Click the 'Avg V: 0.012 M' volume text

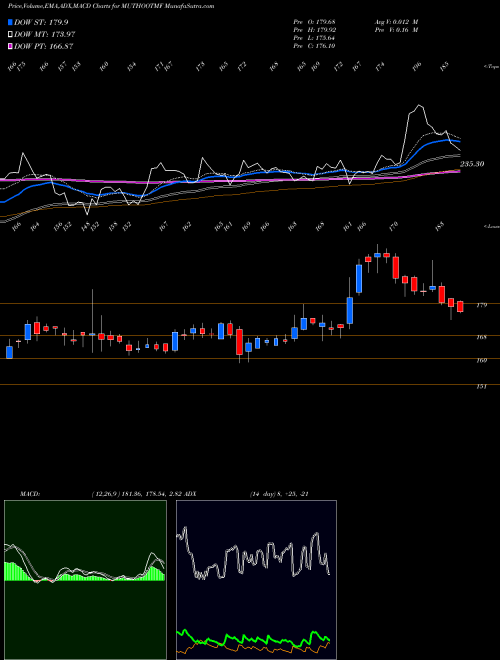point(396,22)
